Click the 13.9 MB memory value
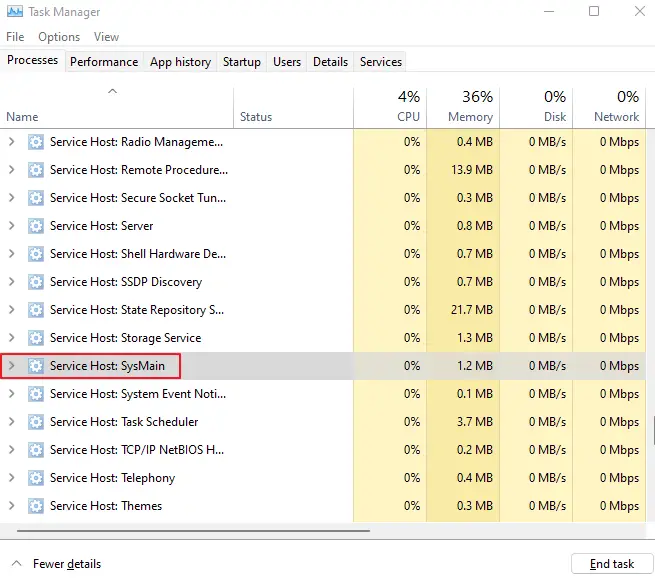Screen dimensions: 655x579 [472, 170]
